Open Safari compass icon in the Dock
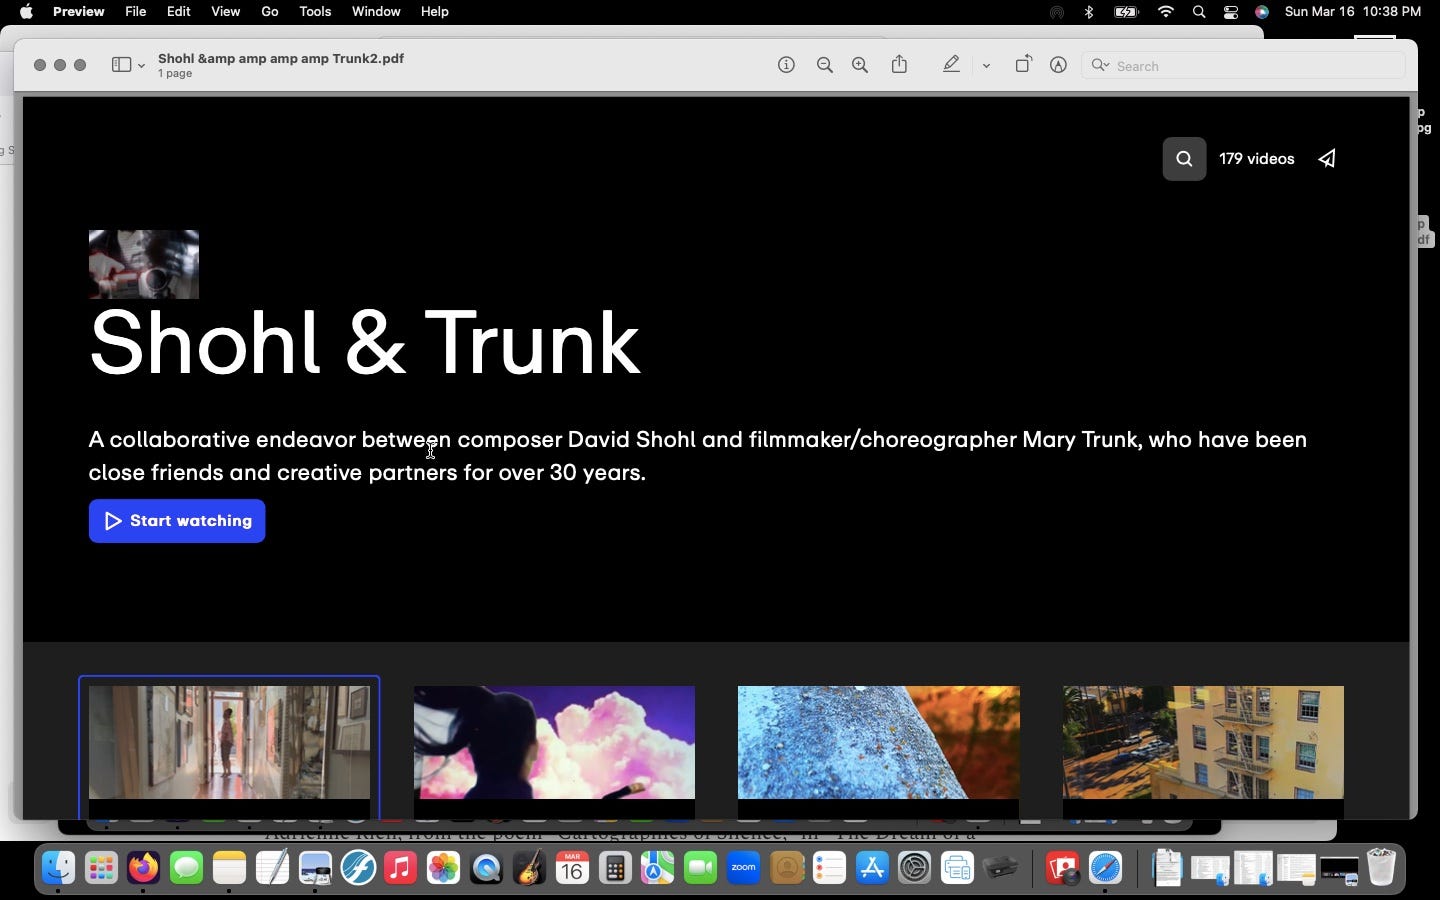Viewport: 1440px width, 900px height. pos(1106,868)
